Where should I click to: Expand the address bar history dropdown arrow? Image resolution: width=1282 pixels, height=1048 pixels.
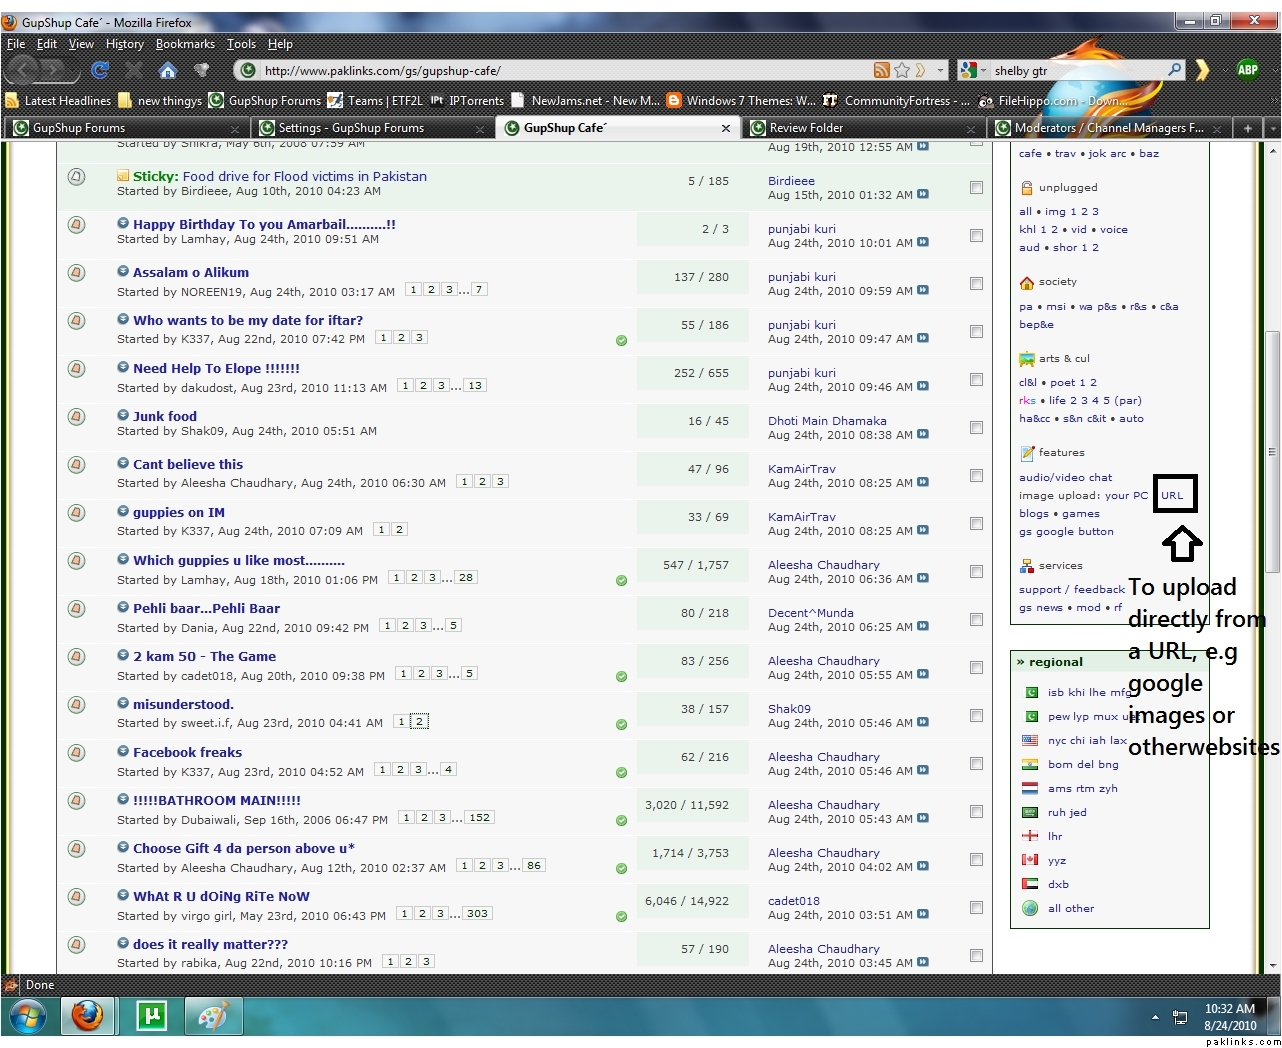[x=940, y=70]
